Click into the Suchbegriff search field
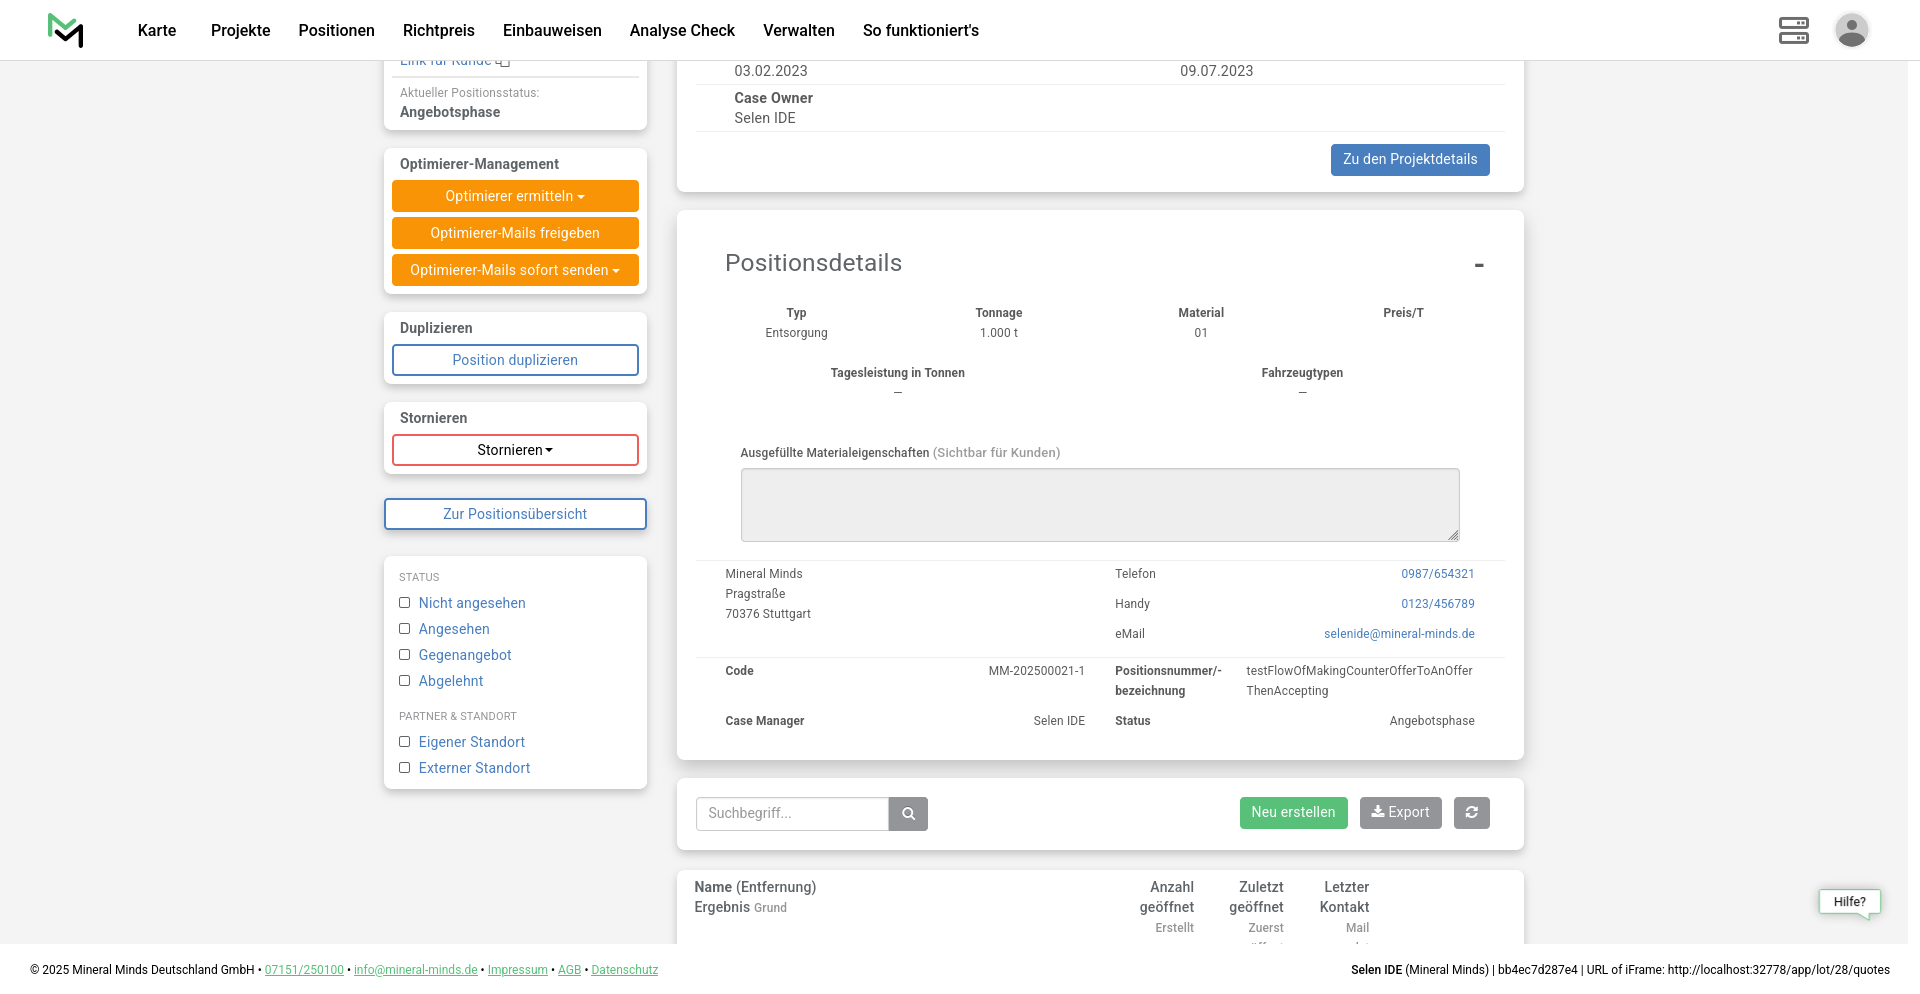Screen dimensions: 1920x994 792,814
